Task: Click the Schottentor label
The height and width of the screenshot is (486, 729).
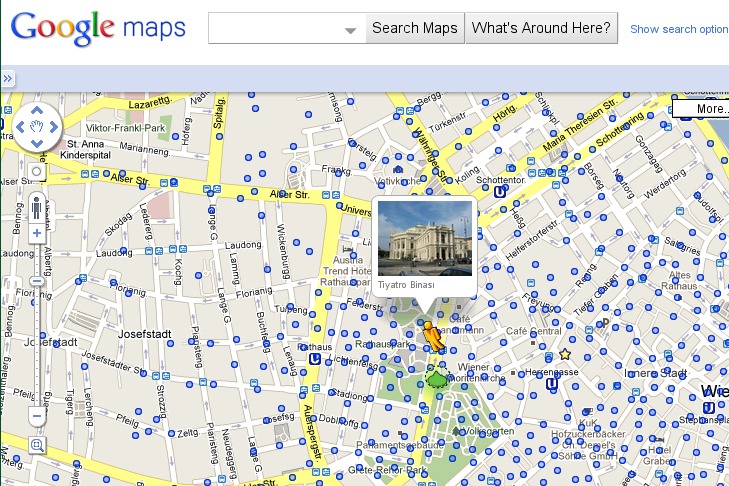Action: click(500, 180)
